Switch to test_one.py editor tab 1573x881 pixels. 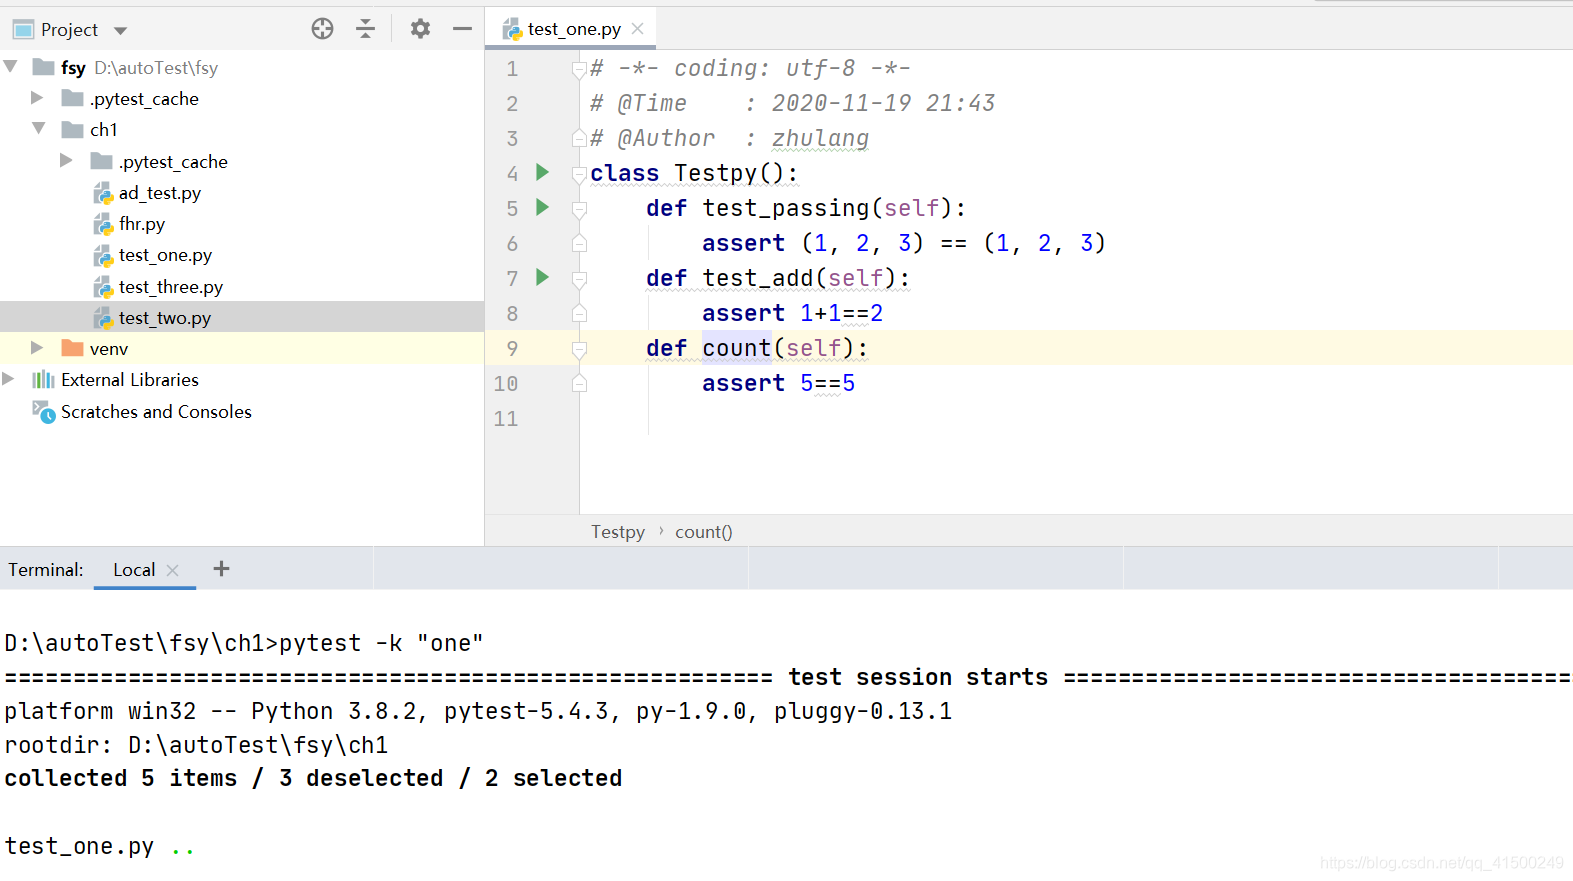coord(574,29)
